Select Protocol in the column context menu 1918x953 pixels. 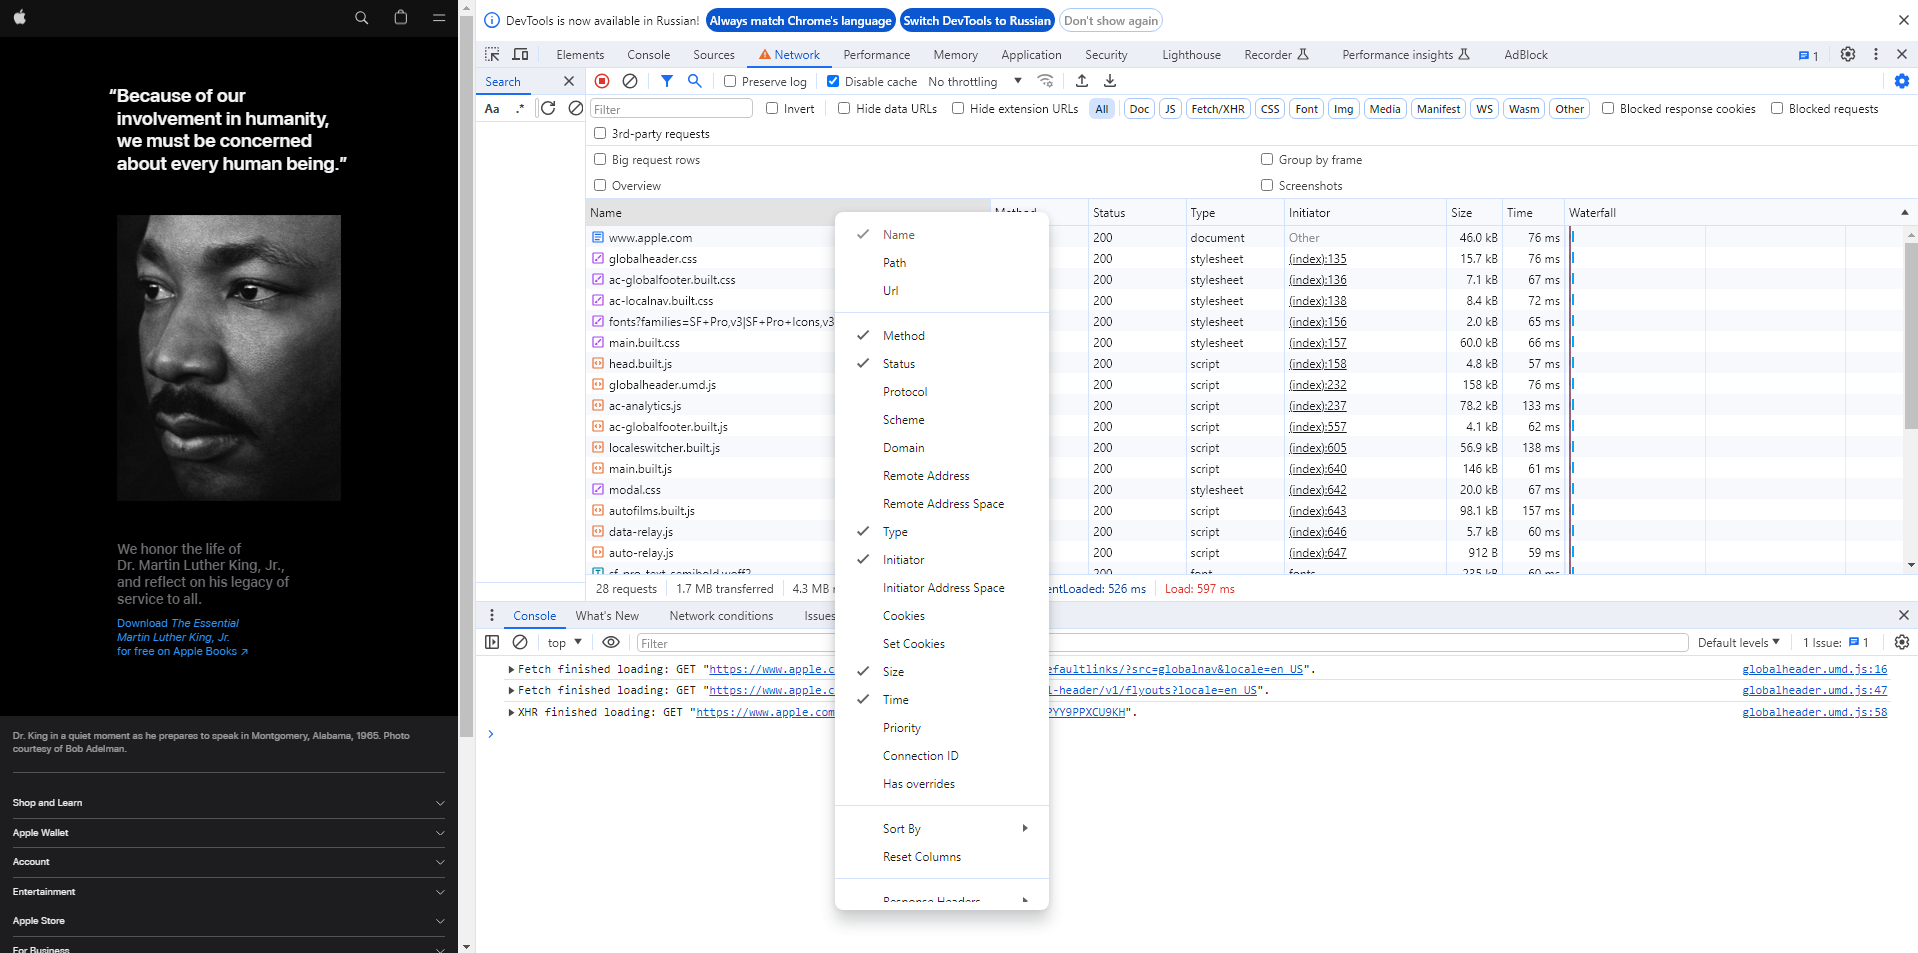(x=905, y=392)
